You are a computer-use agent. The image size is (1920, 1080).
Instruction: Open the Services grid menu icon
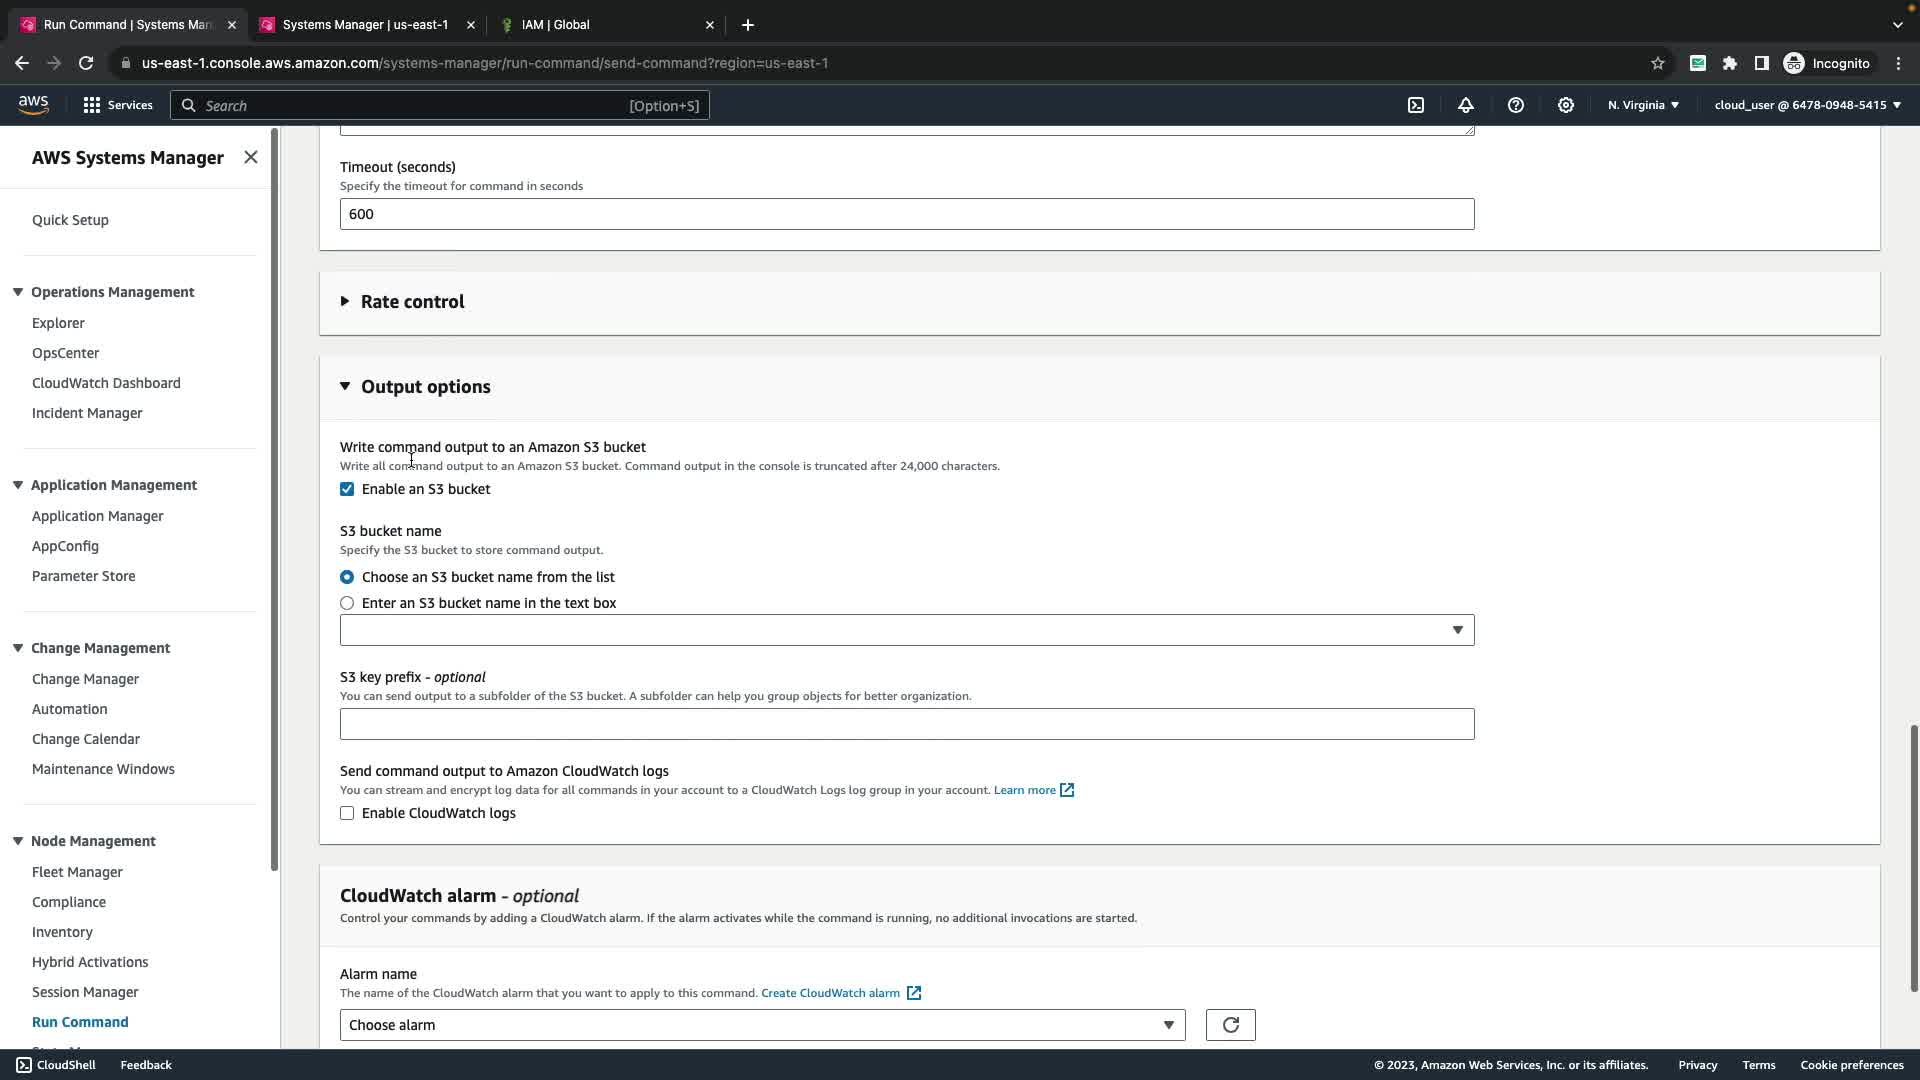click(92, 105)
